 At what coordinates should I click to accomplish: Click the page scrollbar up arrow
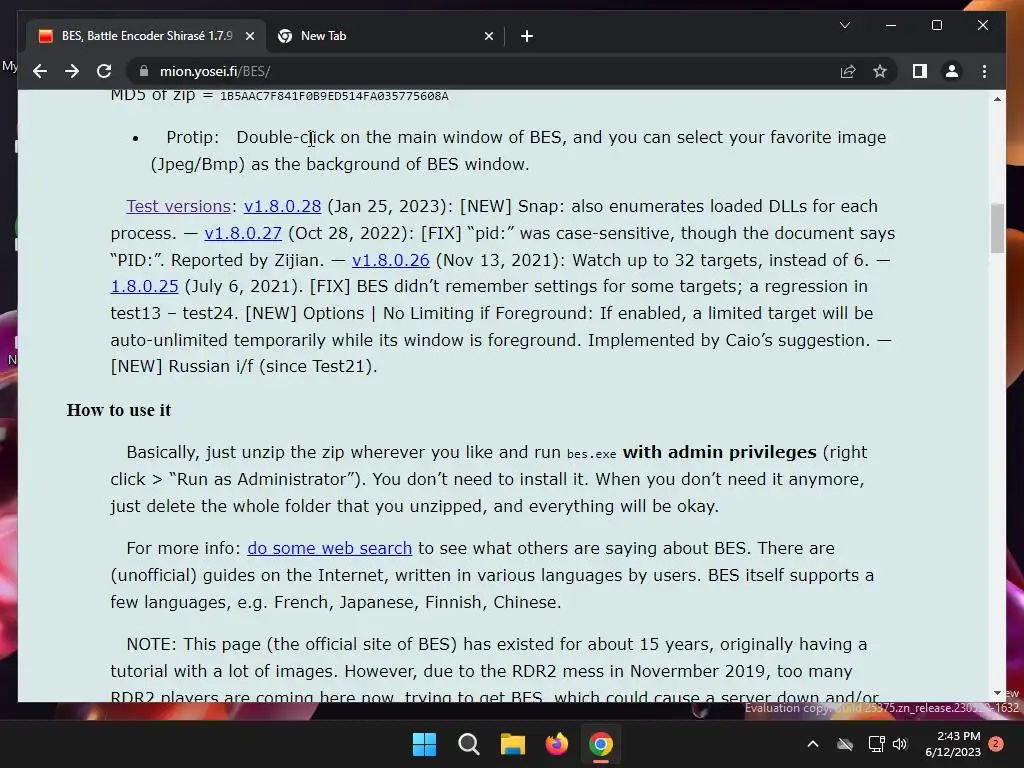point(997,99)
